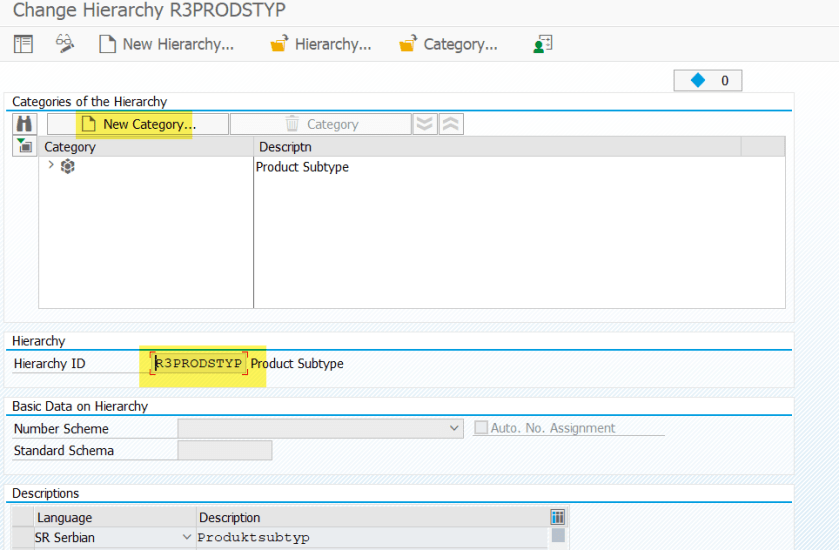Viewport: 839px width, 550px height.
Task: Expand all with double-down-chevron icon
Action: (x=425, y=124)
